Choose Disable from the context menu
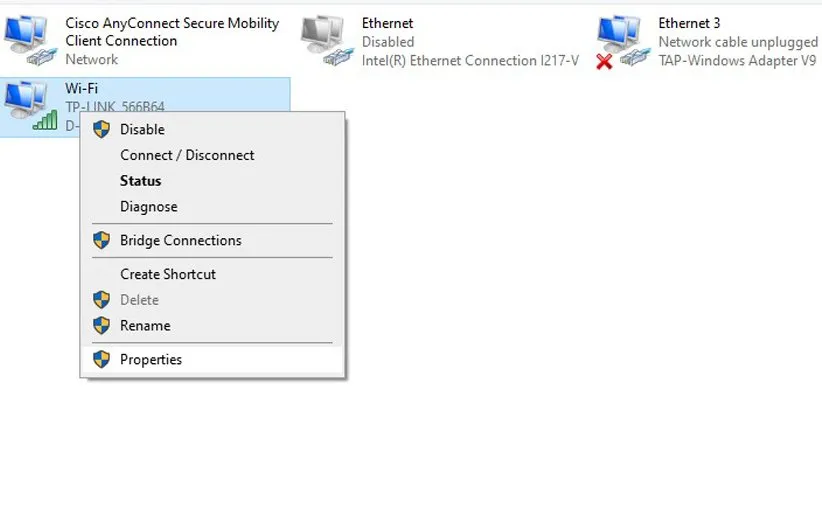 (142, 129)
